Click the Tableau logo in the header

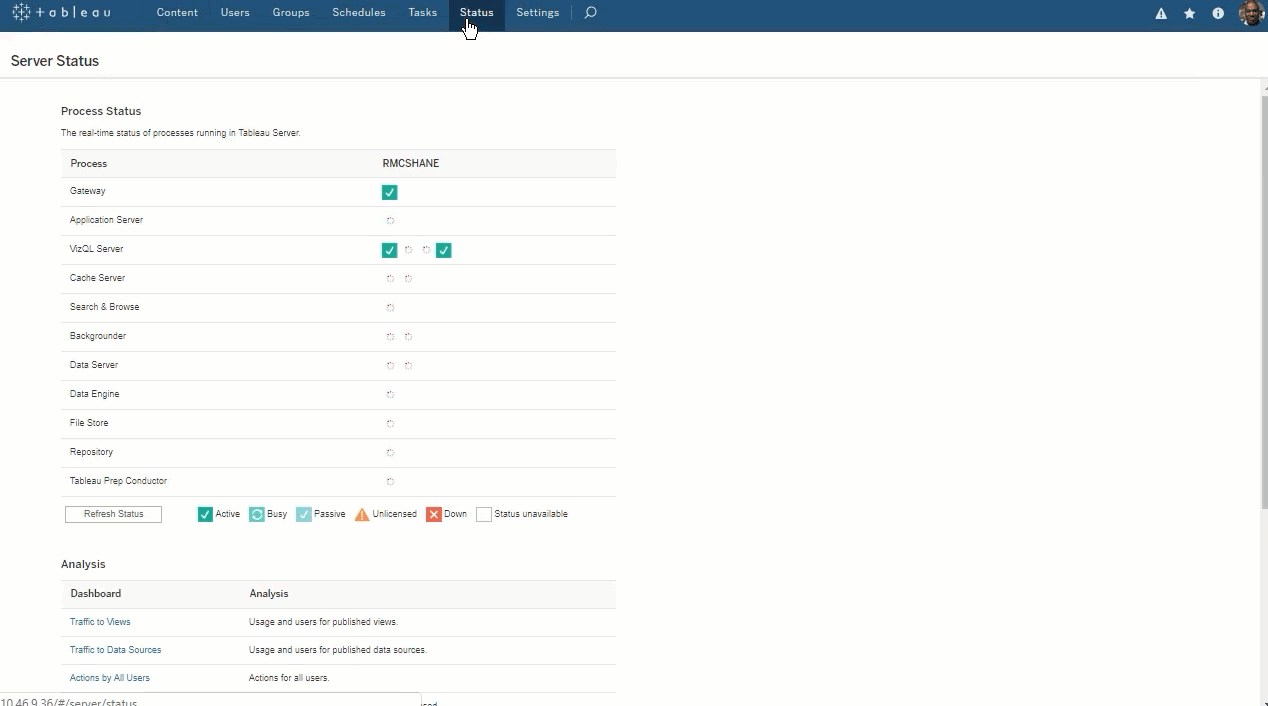61,13
